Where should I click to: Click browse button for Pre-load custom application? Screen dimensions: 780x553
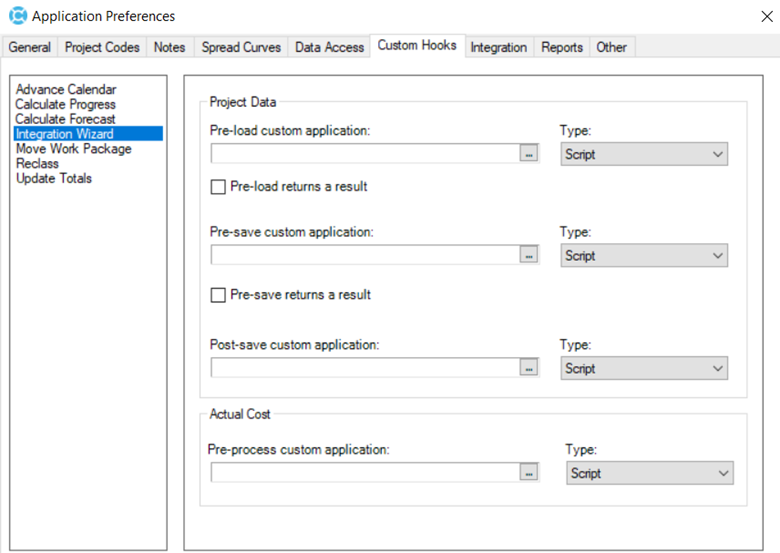[529, 154]
